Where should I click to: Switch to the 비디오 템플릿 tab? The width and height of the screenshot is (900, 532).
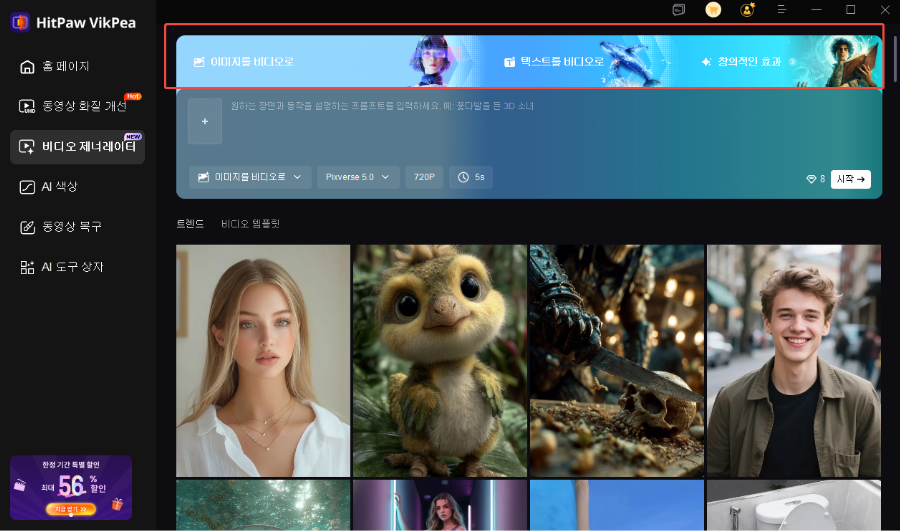point(250,224)
